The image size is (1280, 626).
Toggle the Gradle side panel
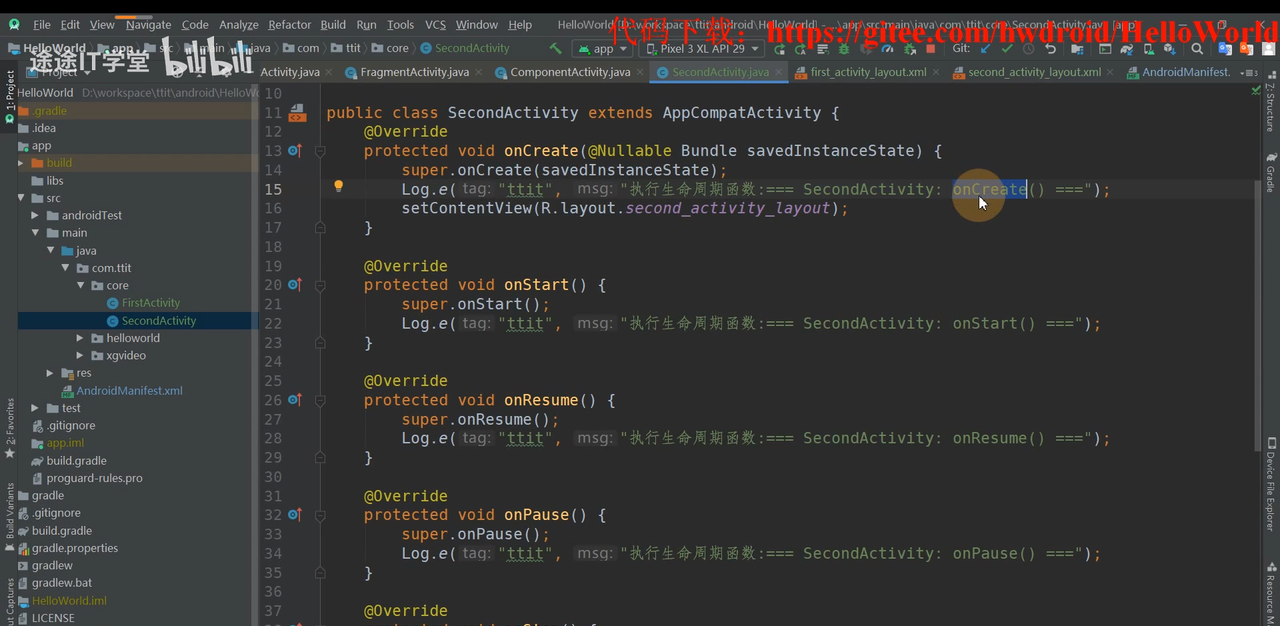tap(1271, 173)
